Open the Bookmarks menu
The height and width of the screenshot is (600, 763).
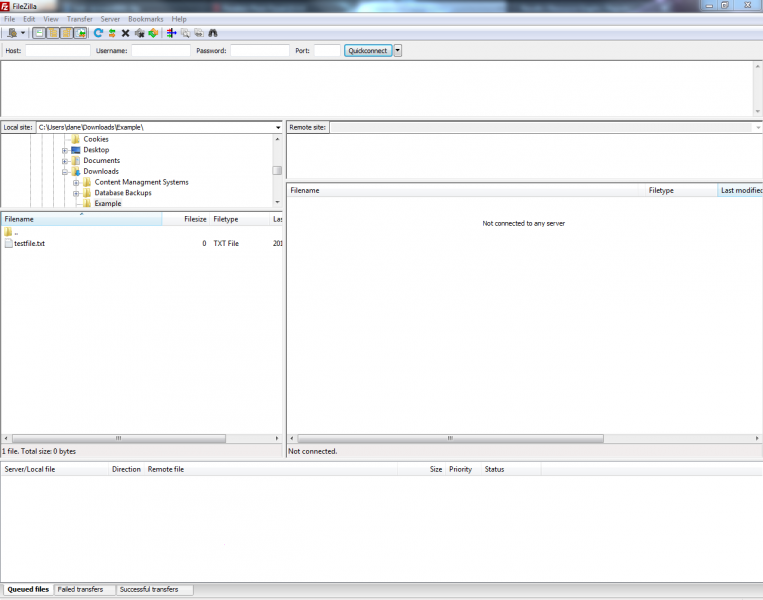145,19
